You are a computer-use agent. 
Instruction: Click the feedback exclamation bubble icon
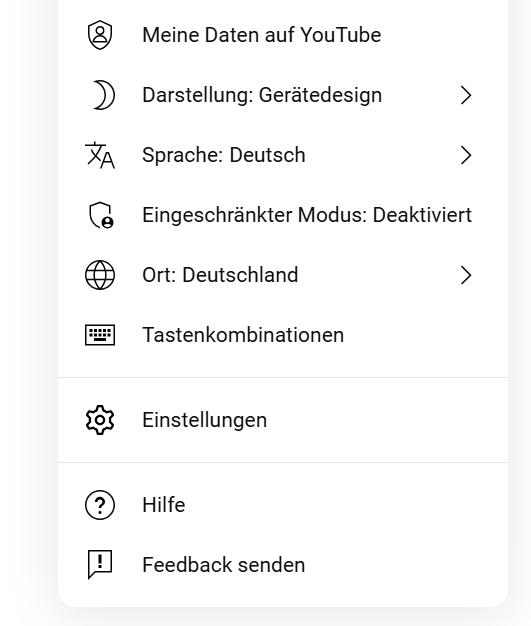(100, 565)
